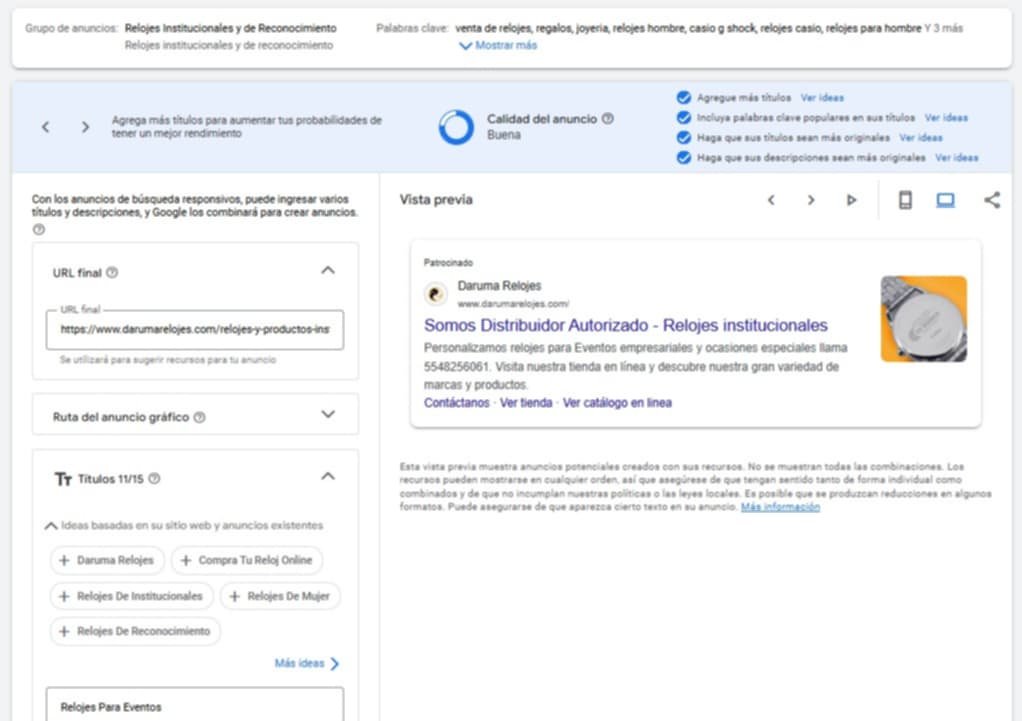Open the Más información link

point(780,507)
